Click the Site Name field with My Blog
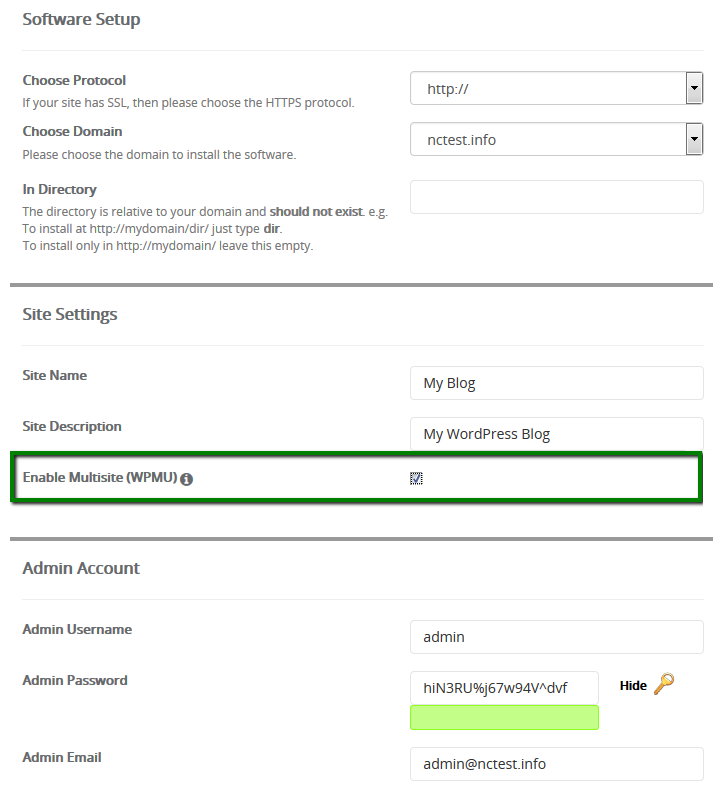The image size is (713, 791). (x=557, y=383)
